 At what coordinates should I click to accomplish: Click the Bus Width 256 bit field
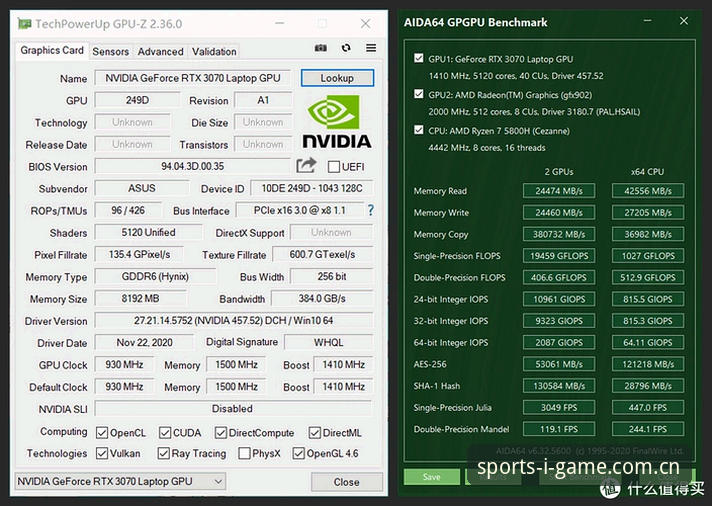332,277
